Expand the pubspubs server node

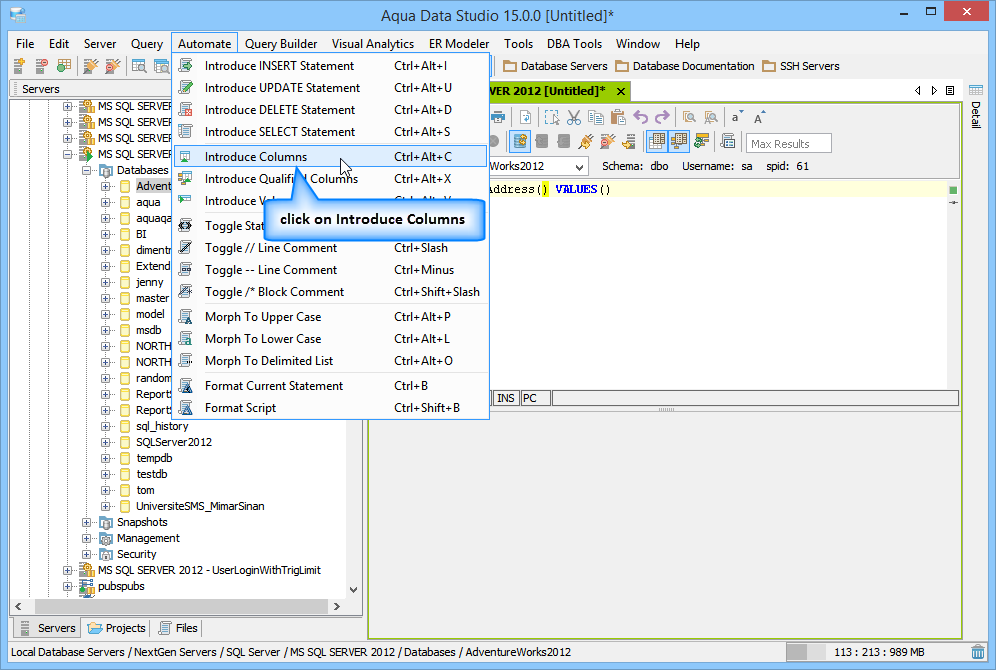click(67, 587)
